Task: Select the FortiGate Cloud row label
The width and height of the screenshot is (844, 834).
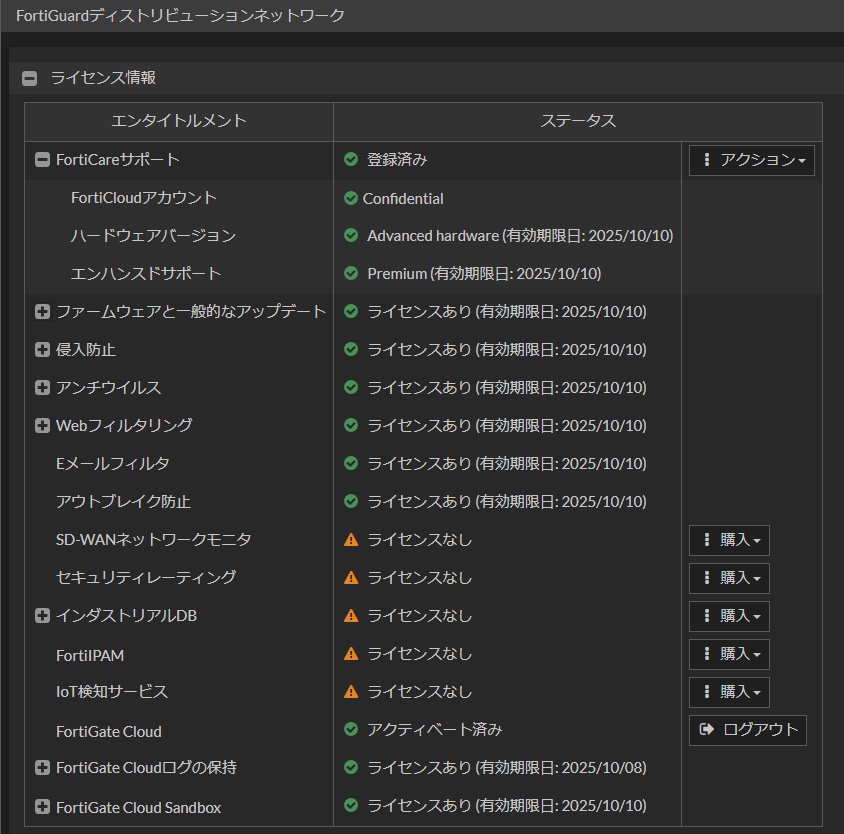Action: pos(109,732)
